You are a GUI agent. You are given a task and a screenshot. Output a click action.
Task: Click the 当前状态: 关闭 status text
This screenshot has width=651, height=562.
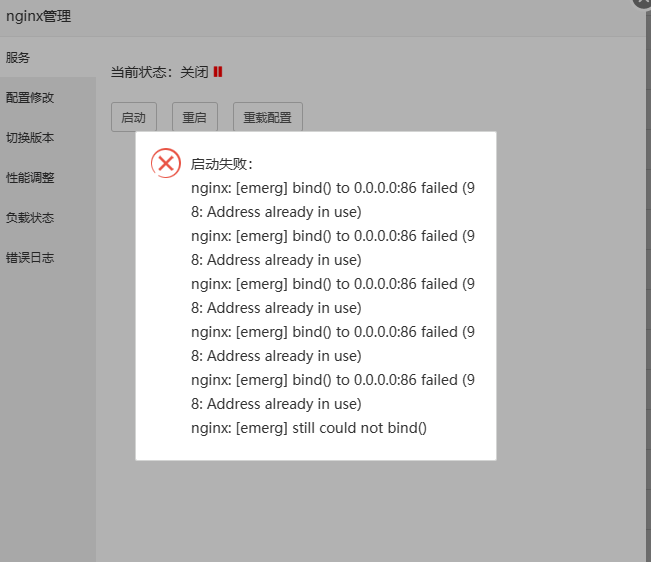pos(159,72)
